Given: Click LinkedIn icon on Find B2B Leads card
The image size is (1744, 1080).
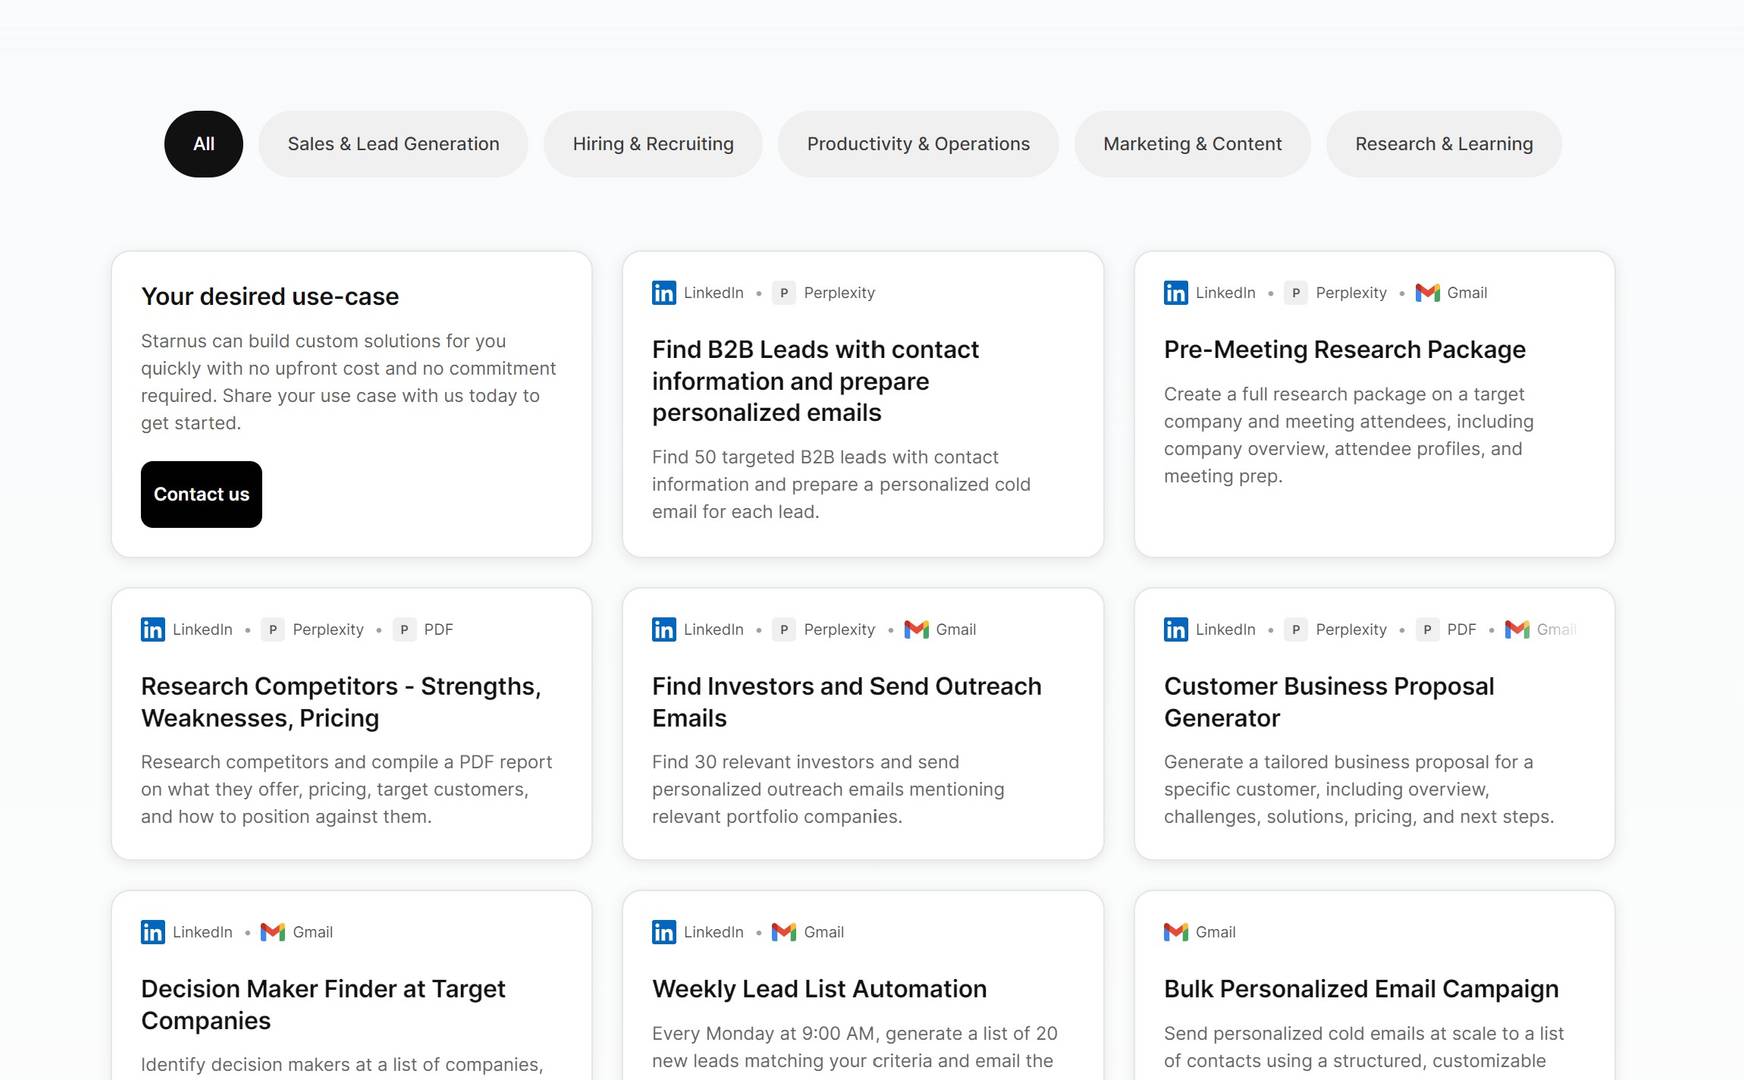Looking at the screenshot, I should click(x=664, y=293).
